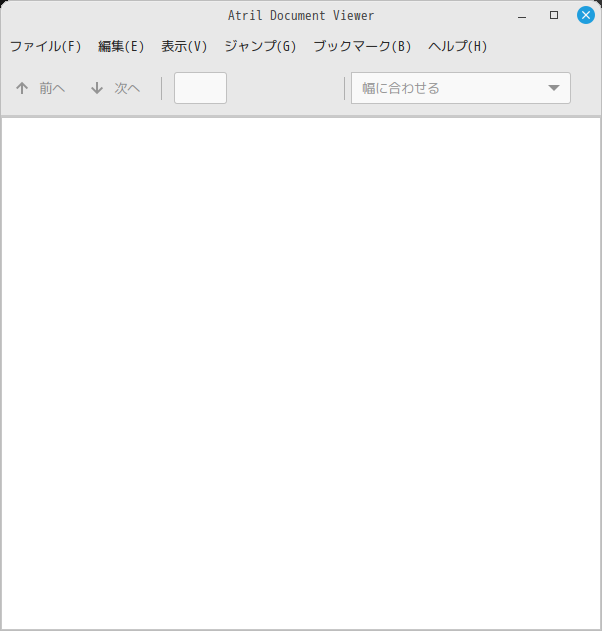This screenshot has width=602, height=631.
Task: Open the ファイル(F) menu
Action: click(45, 46)
